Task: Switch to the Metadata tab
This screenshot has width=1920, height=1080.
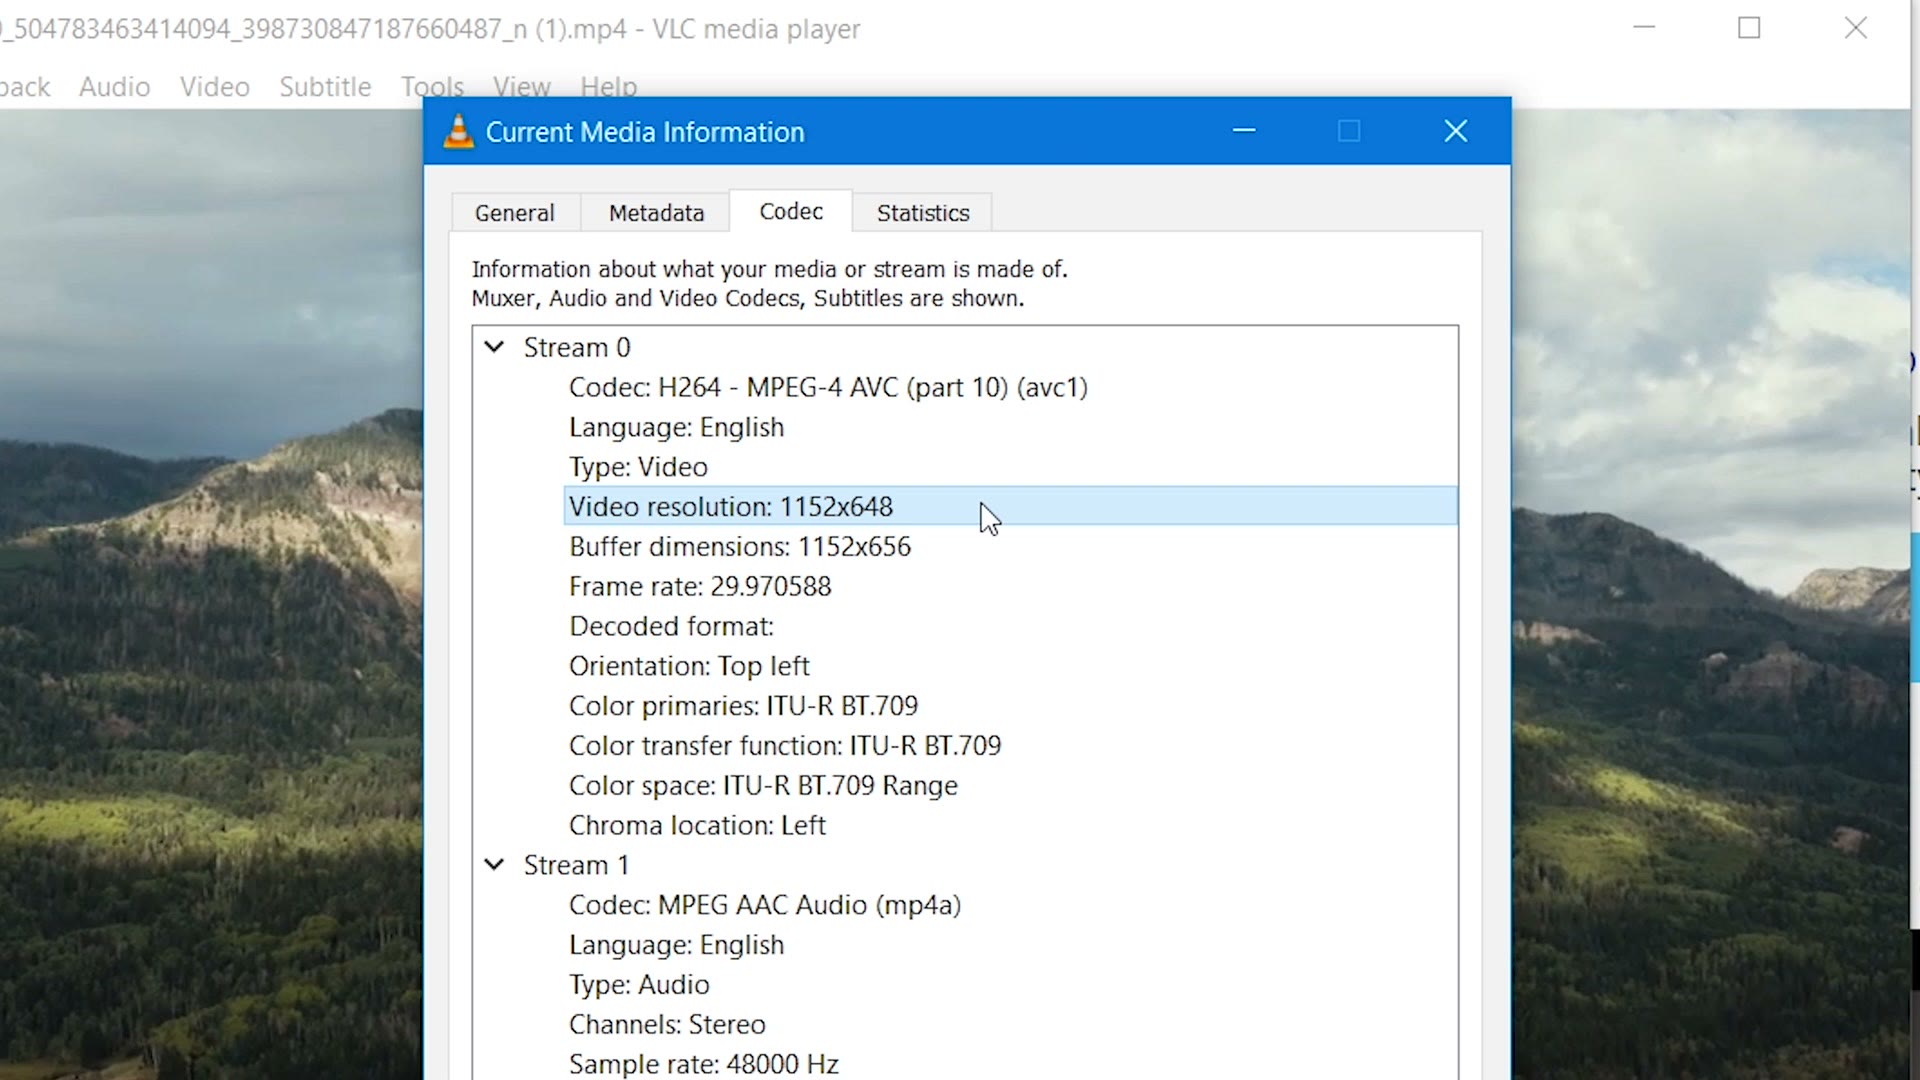Action: click(x=657, y=213)
